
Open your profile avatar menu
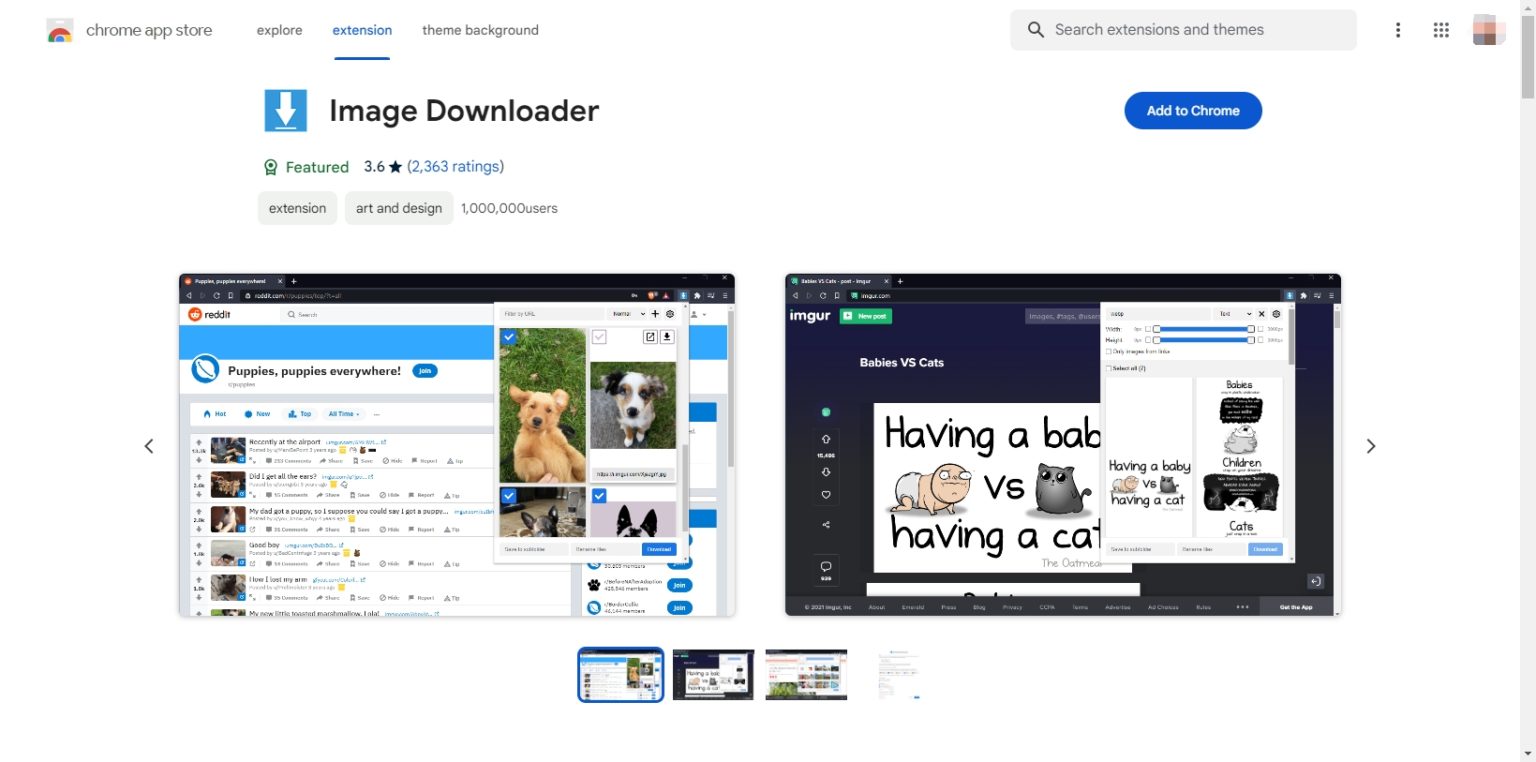(1488, 30)
